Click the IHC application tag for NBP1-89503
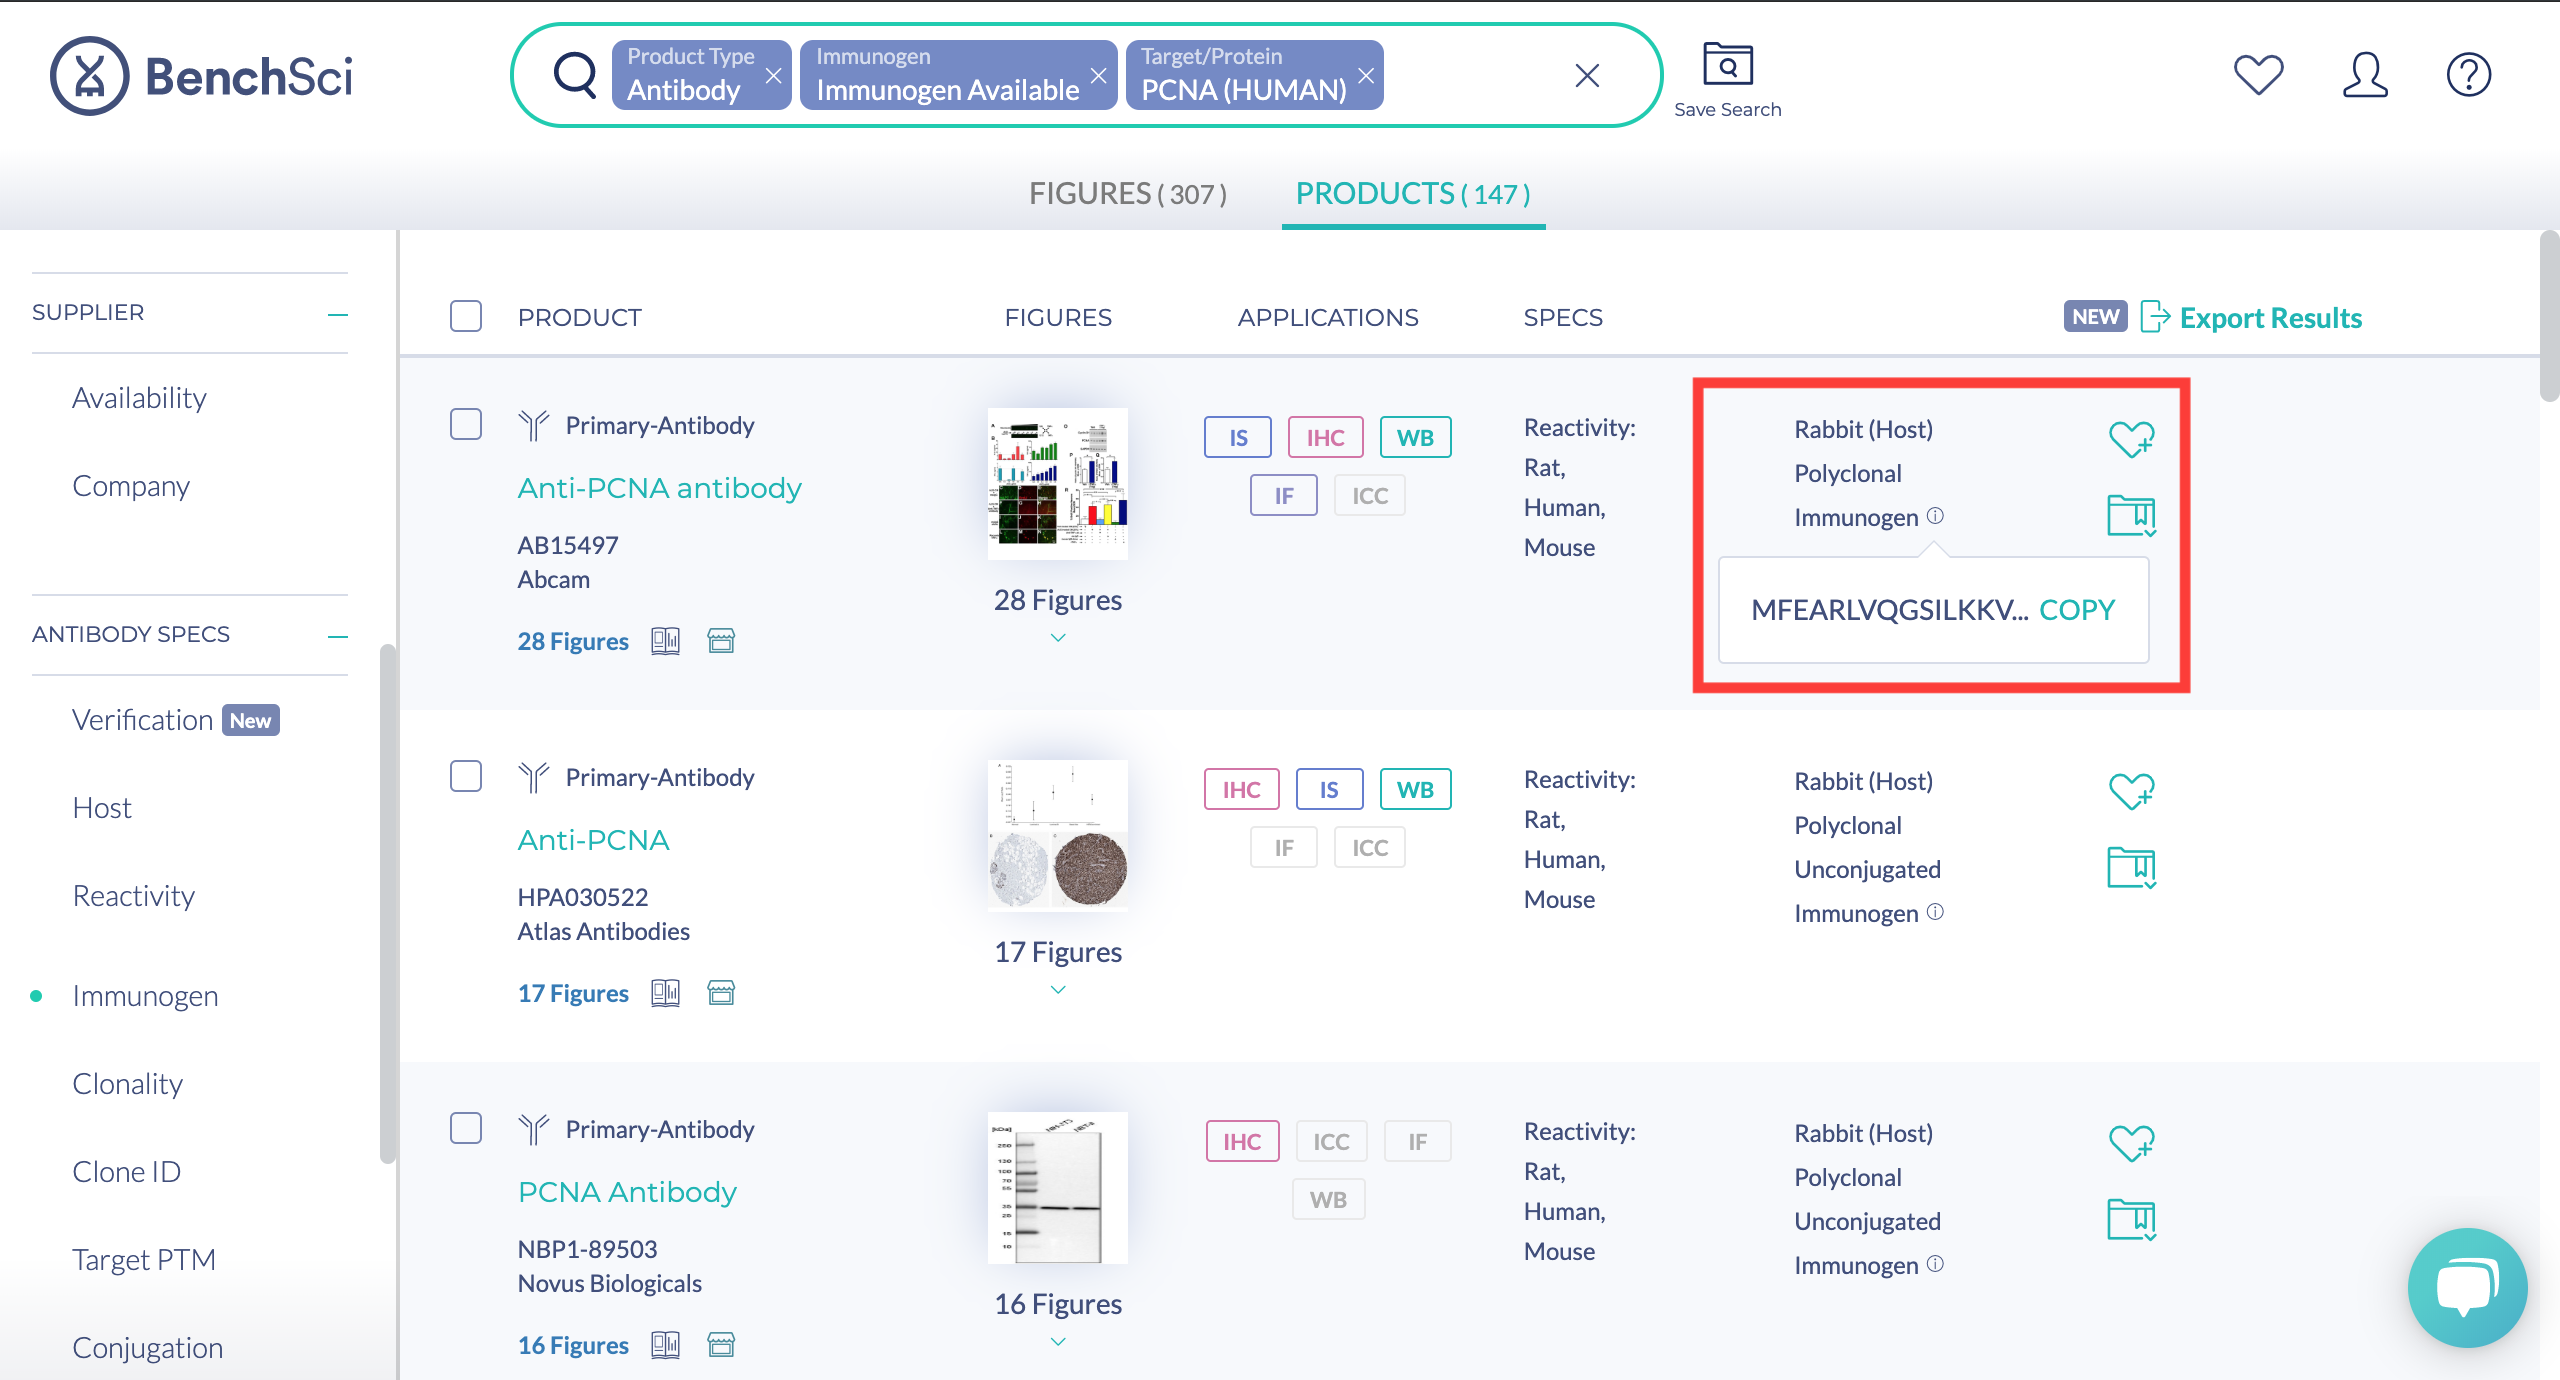The image size is (2560, 1380). pyautogui.click(x=1243, y=1141)
